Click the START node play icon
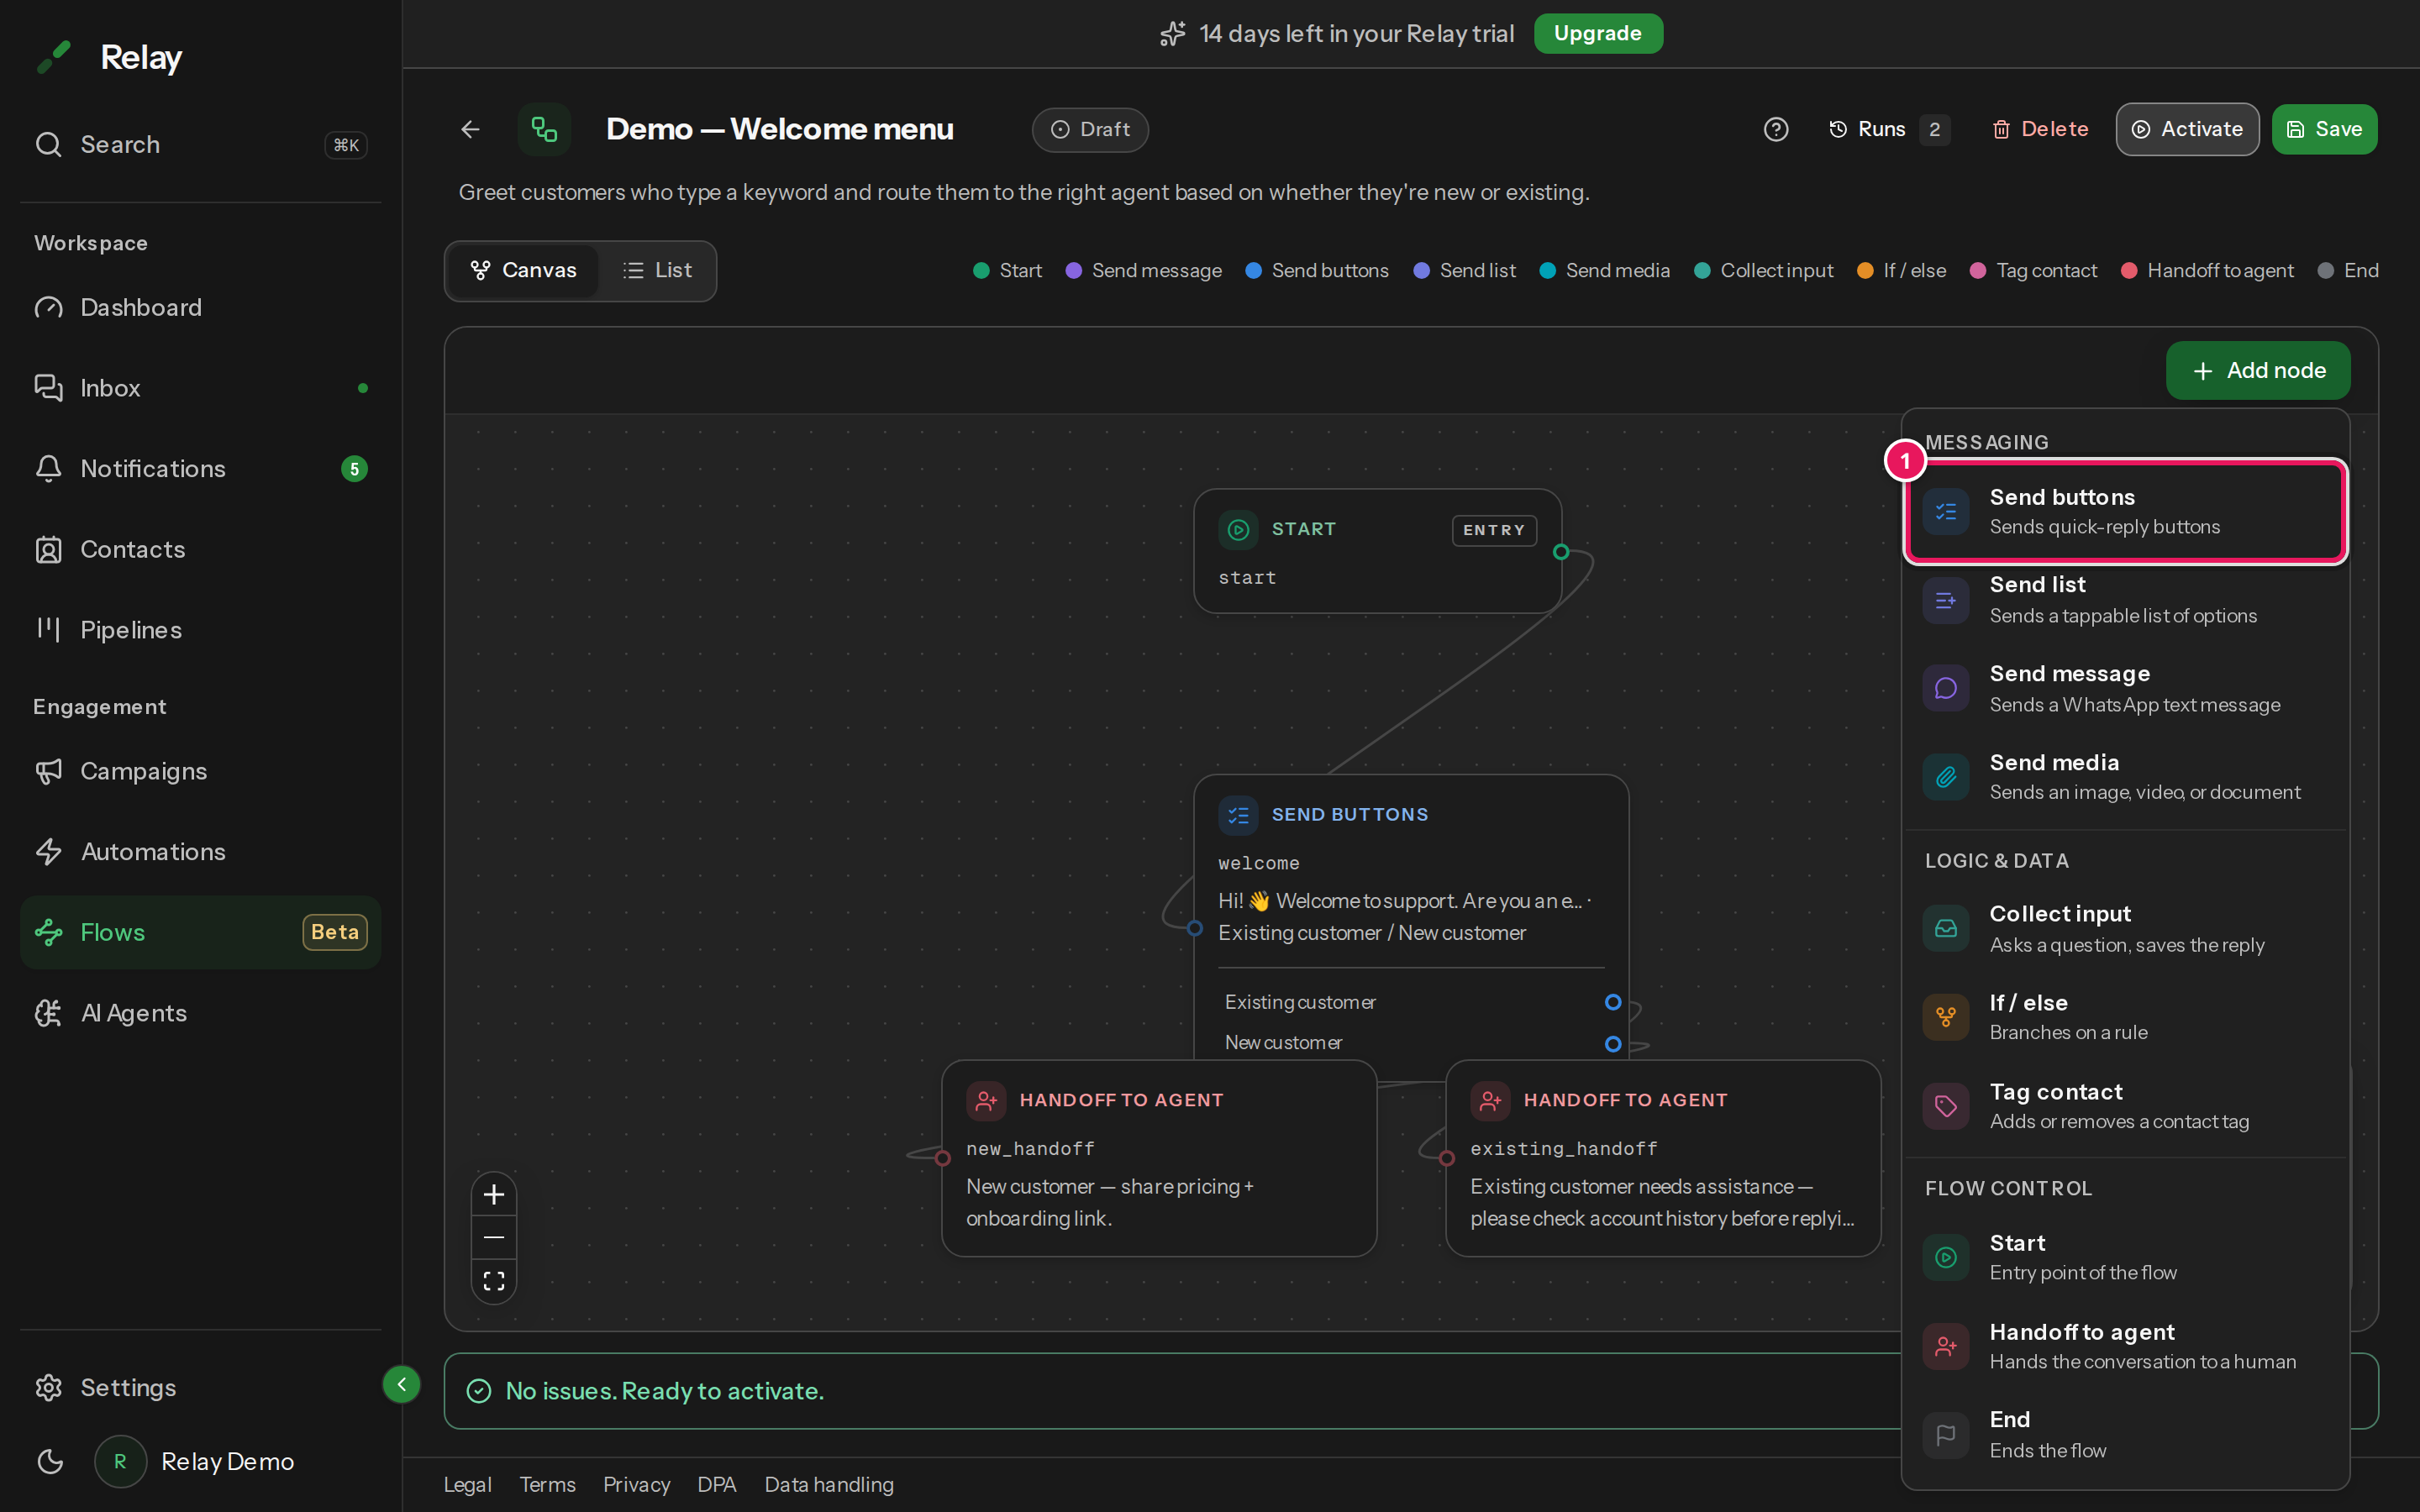 1238,529
